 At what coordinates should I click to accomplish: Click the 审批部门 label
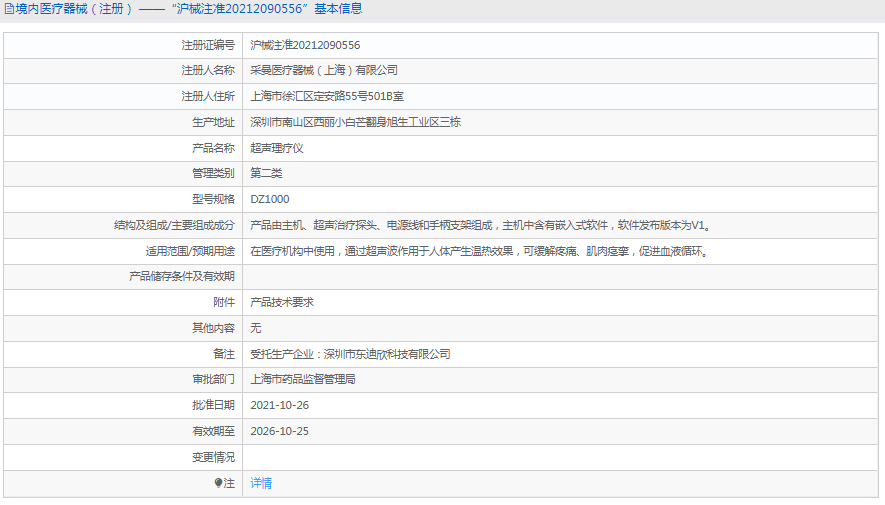(x=213, y=379)
